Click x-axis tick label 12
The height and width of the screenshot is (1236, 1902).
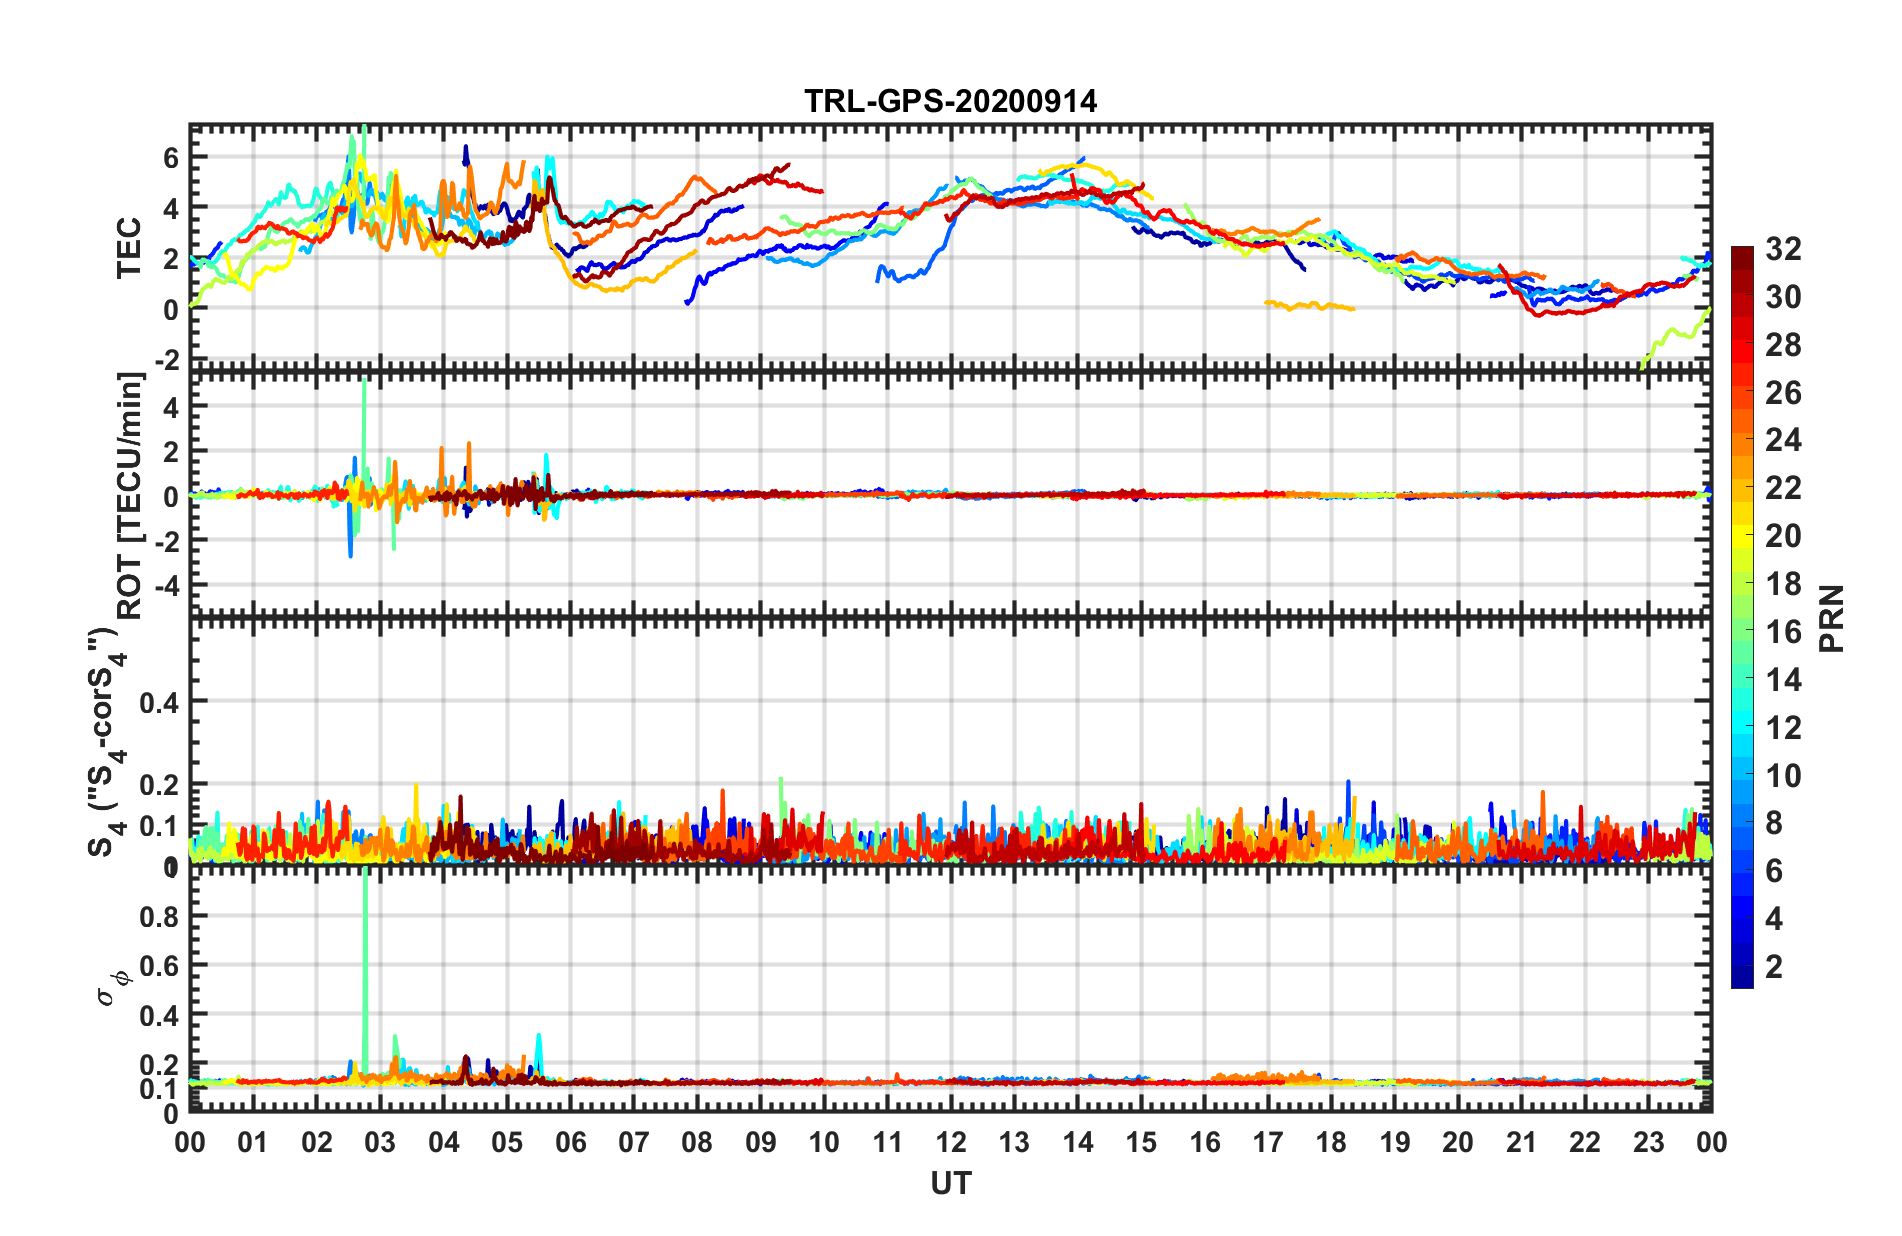pyautogui.click(x=951, y=1142)
